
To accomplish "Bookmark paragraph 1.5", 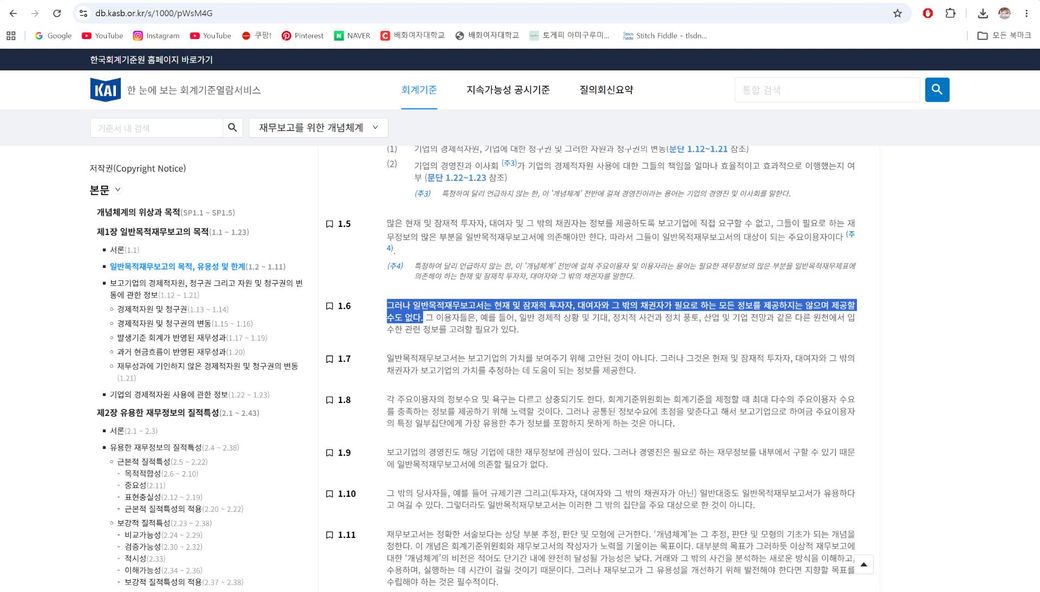I will [329, 224].
